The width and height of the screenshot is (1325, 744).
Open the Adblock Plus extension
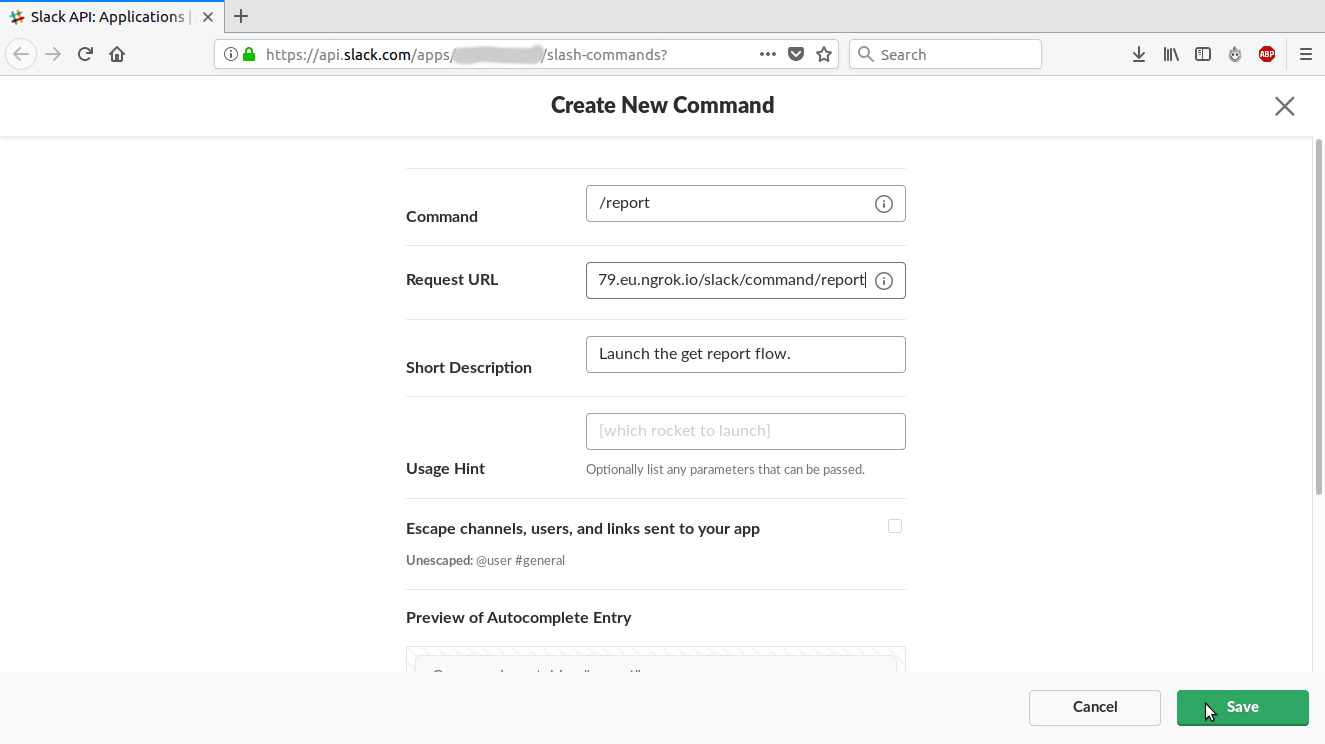pyautogui.click(x=1267, y=54)
